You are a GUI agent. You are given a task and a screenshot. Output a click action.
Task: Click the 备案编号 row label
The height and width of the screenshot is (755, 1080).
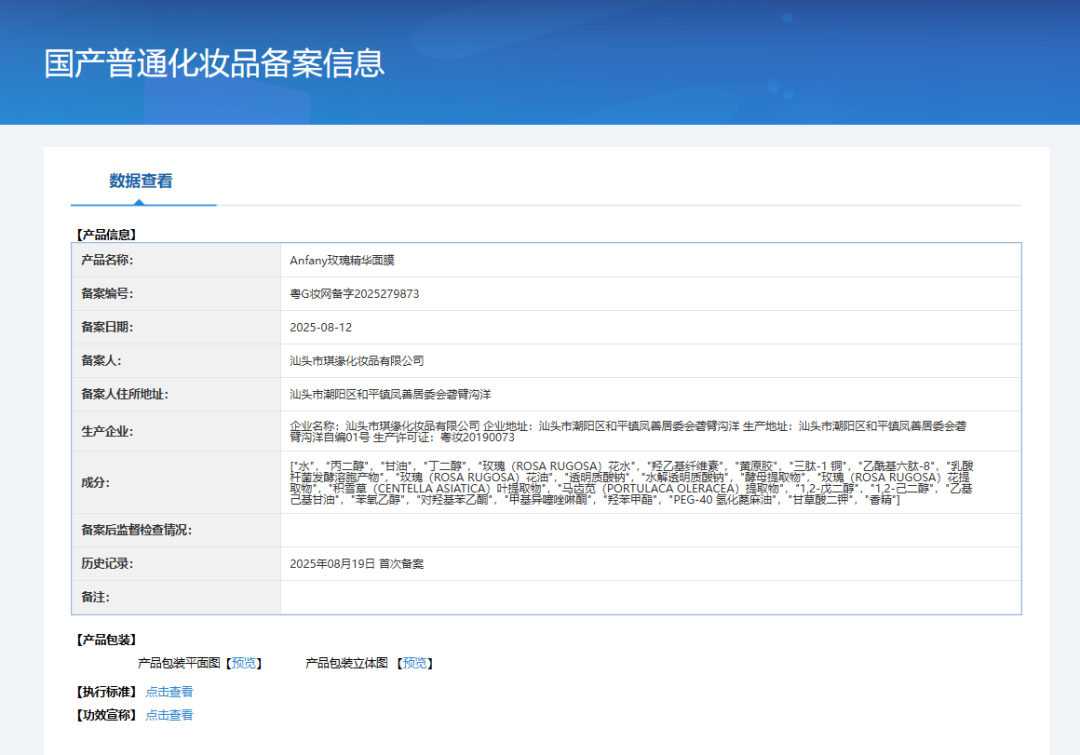tap(107, 294)
